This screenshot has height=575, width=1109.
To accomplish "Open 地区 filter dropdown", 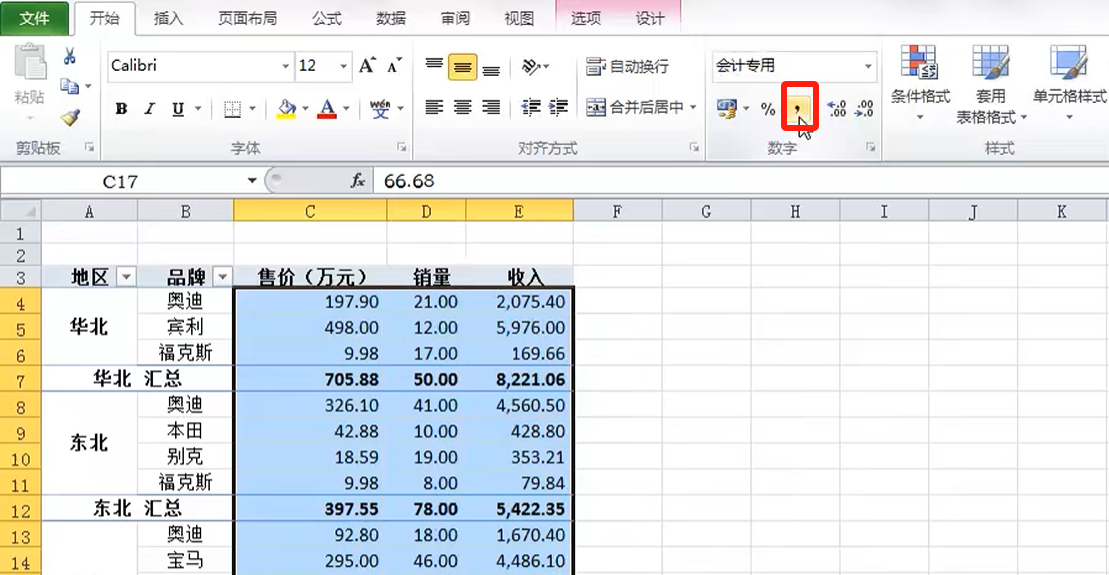I will [x=126, y=277].
